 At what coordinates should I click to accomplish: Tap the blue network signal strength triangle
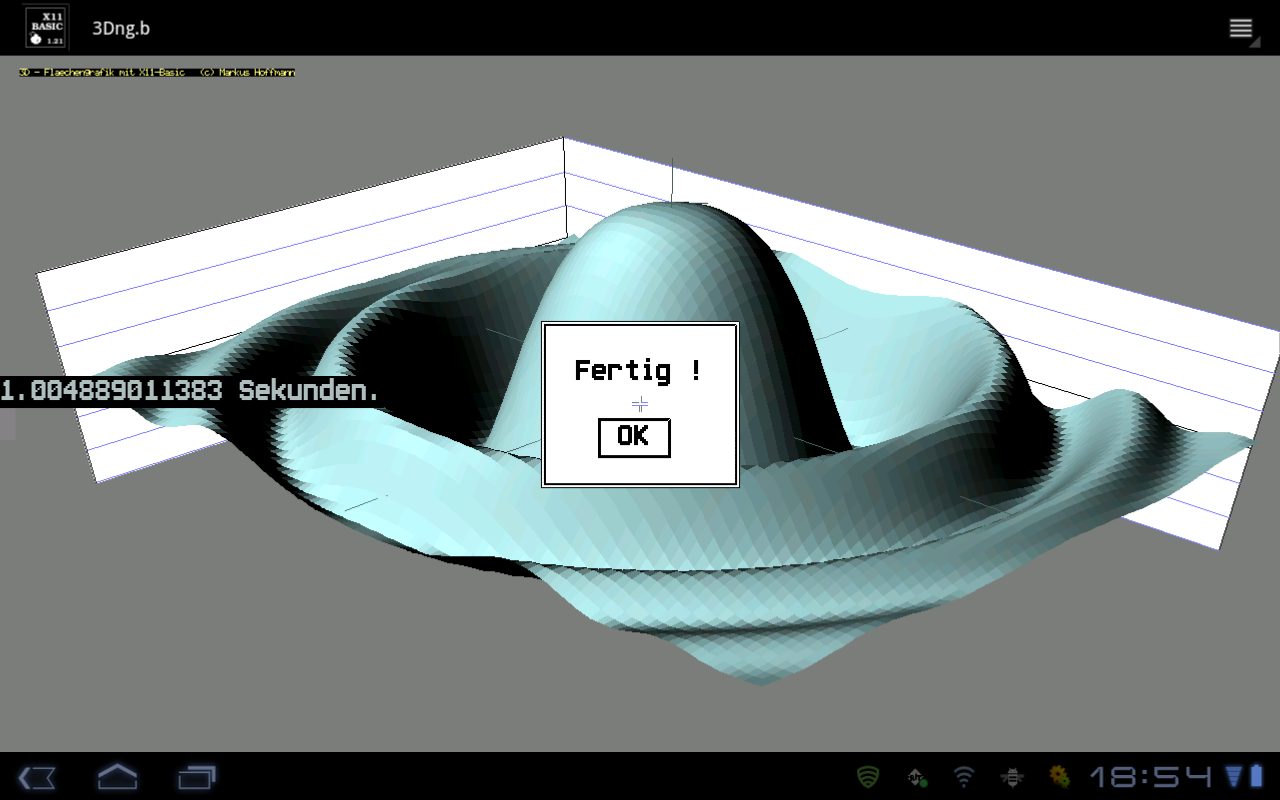point(1233,777)
